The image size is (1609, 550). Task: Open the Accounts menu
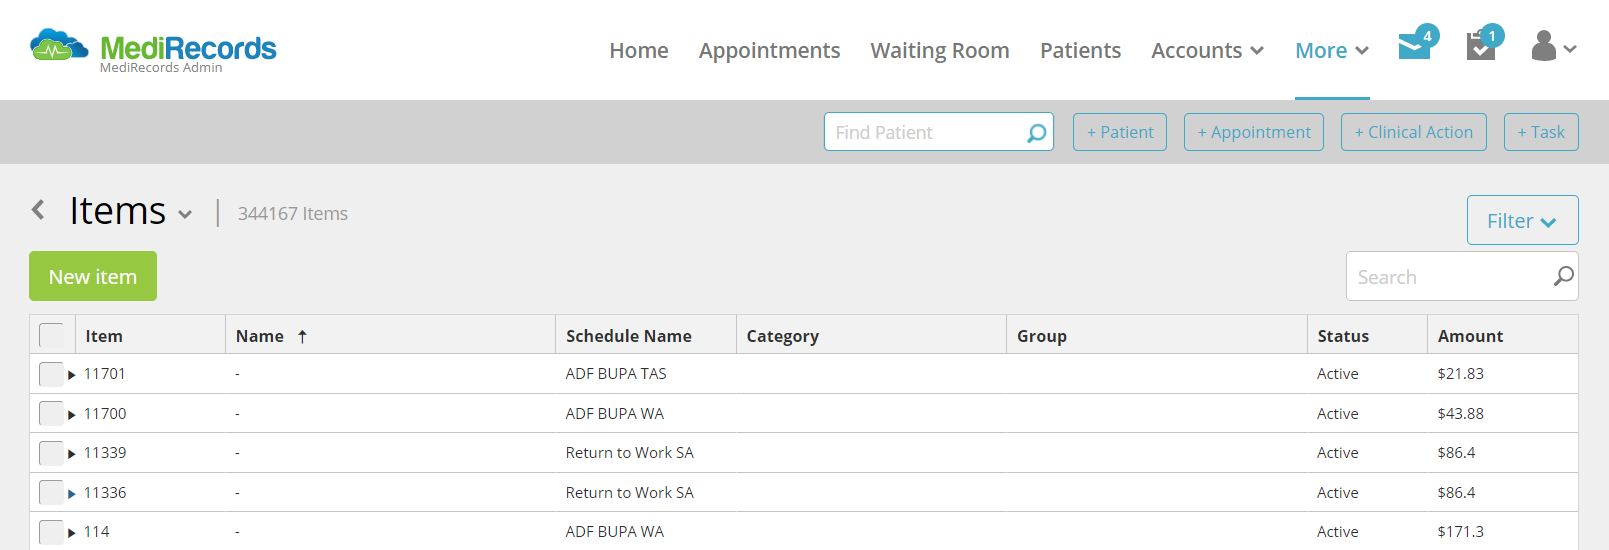pos(1207,50)
